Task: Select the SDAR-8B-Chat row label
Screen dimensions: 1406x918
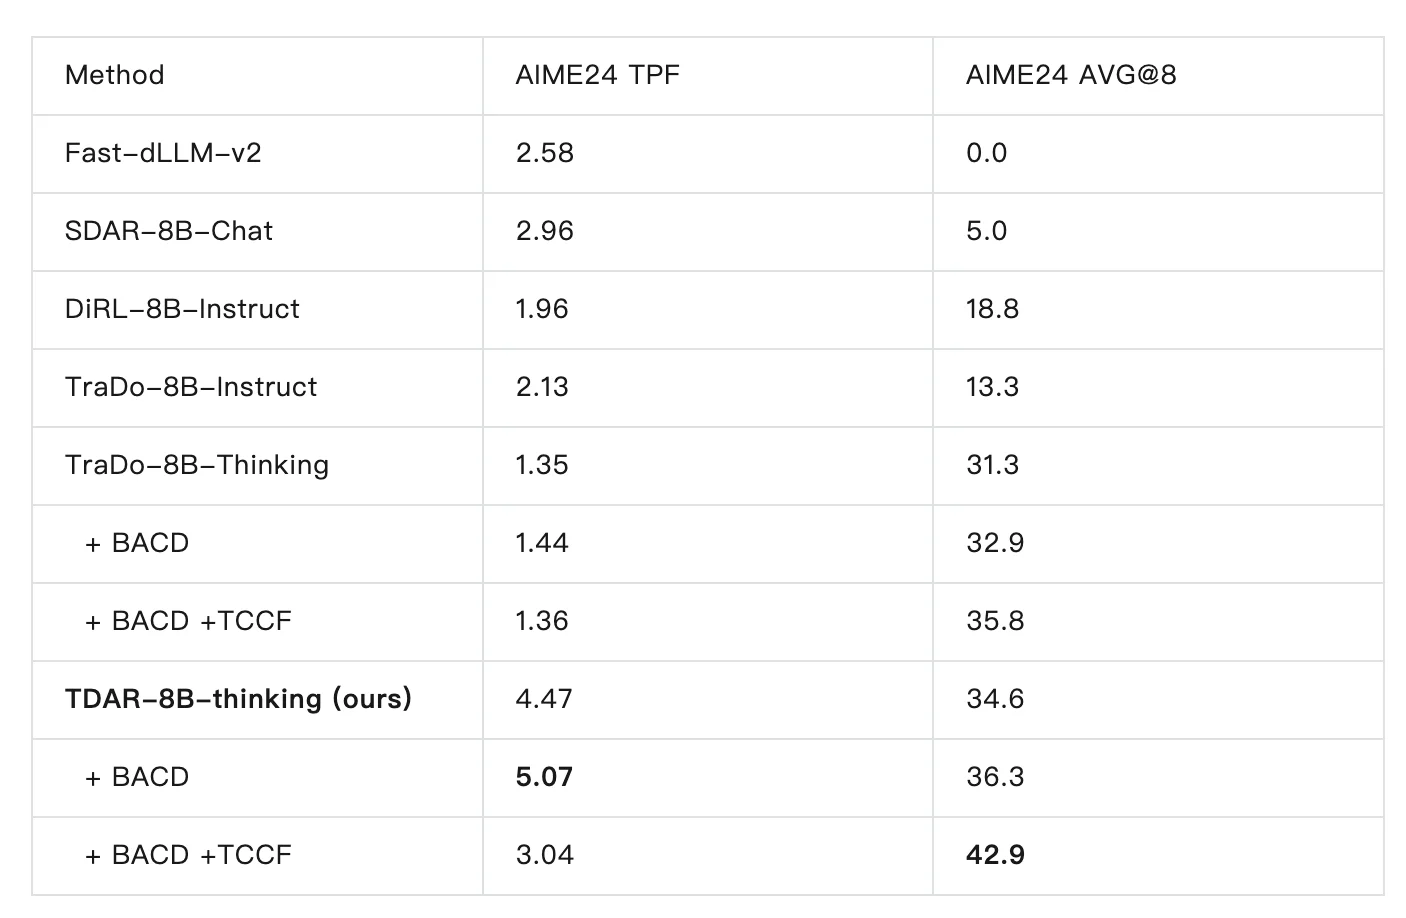Action: coord(168,231)
